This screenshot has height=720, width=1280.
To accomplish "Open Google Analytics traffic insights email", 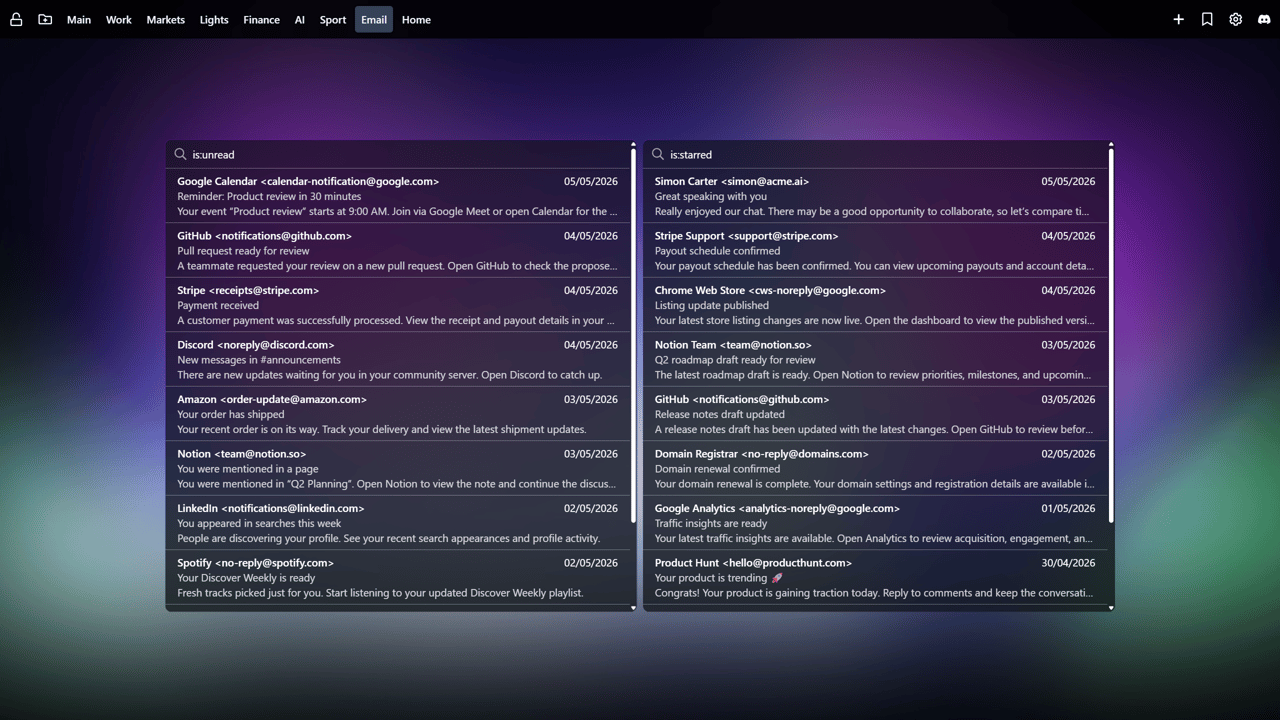I will pos(876,523).
